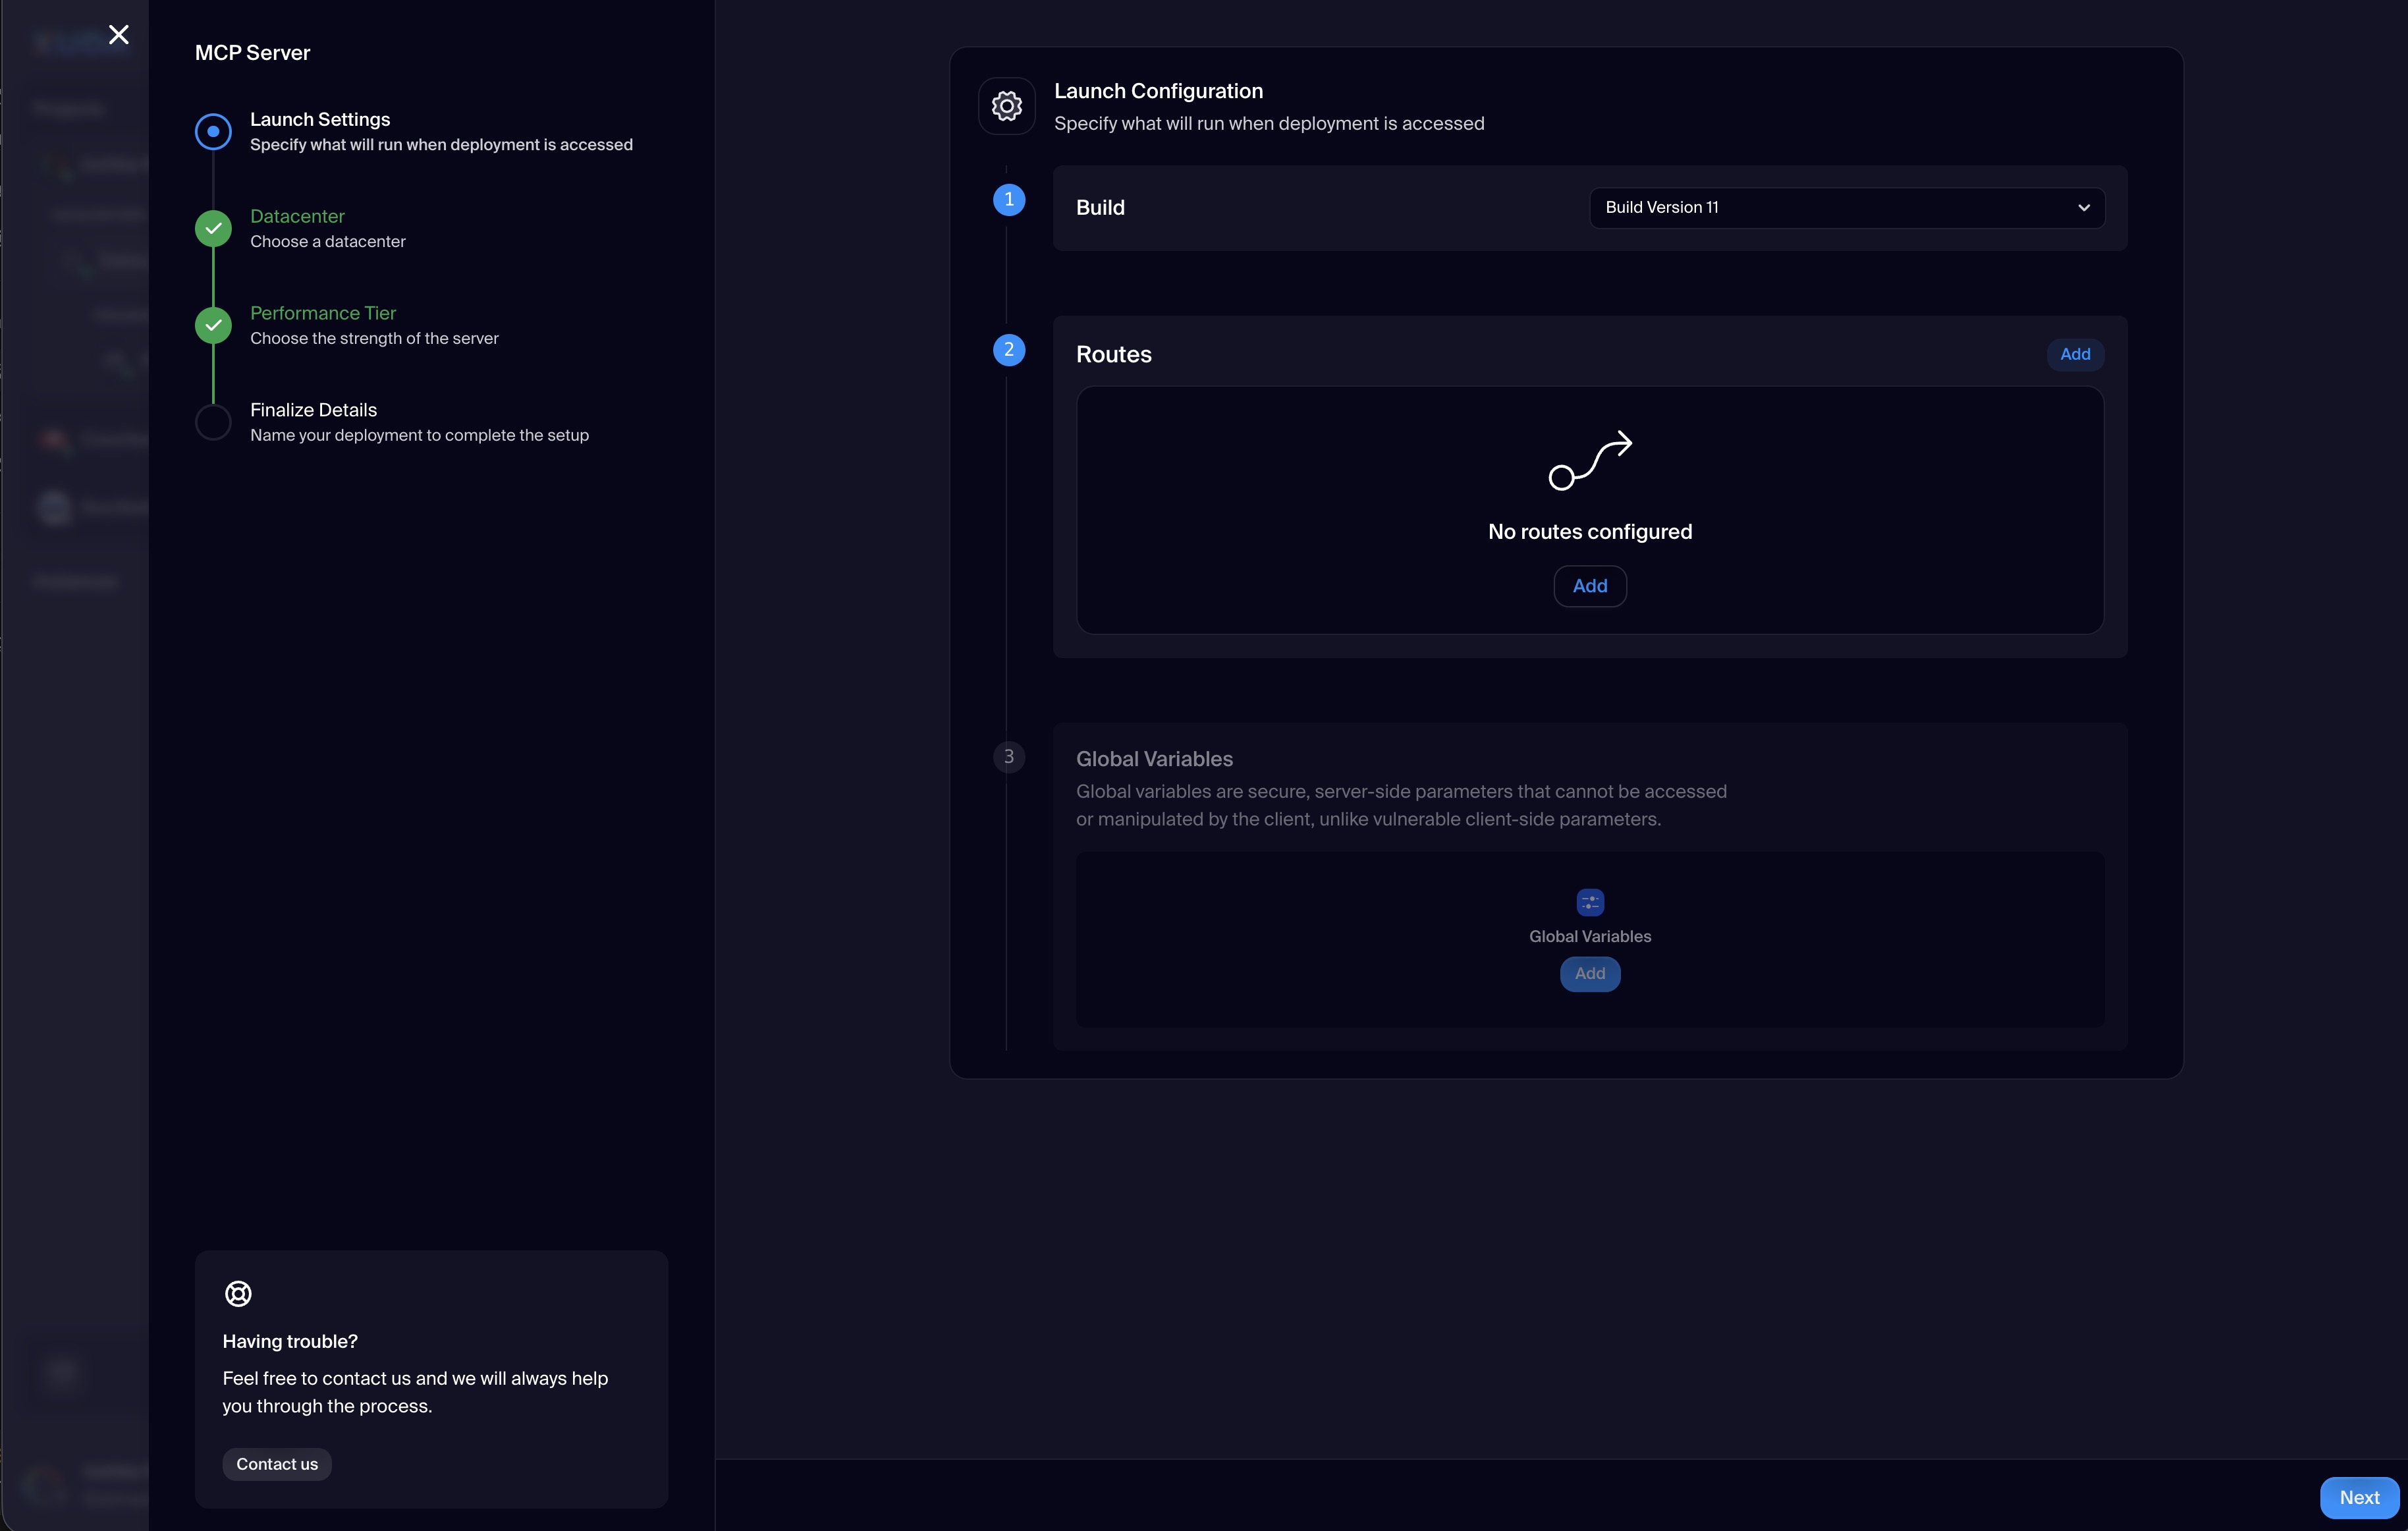This screenshot has width=2408, height=1531.
Task: Click Add under Global Variables
Action: coord(1590,974)
